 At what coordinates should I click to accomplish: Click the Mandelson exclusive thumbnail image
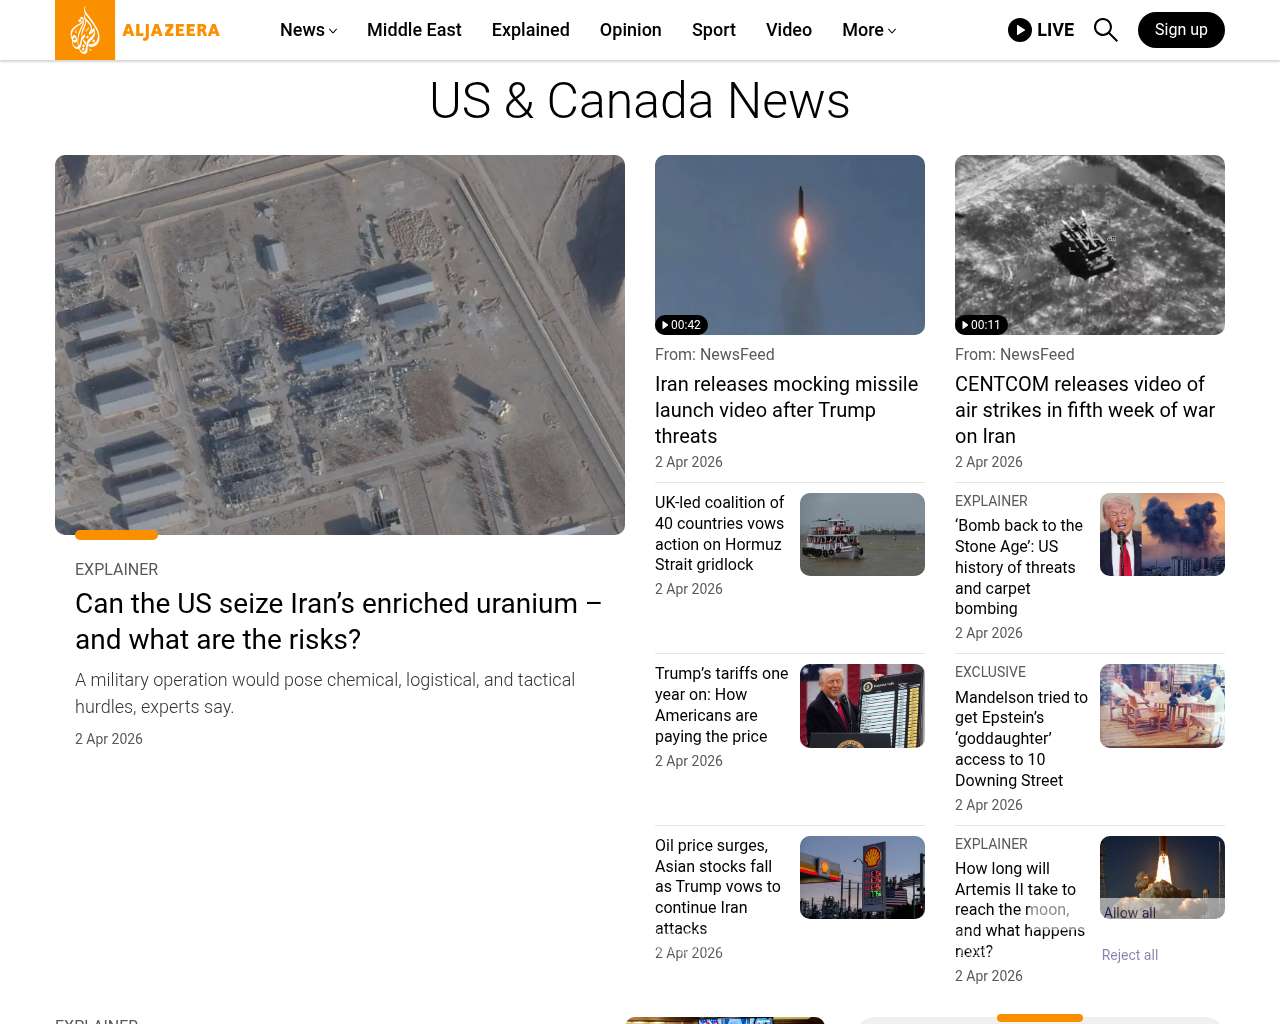coord(1162,706)
